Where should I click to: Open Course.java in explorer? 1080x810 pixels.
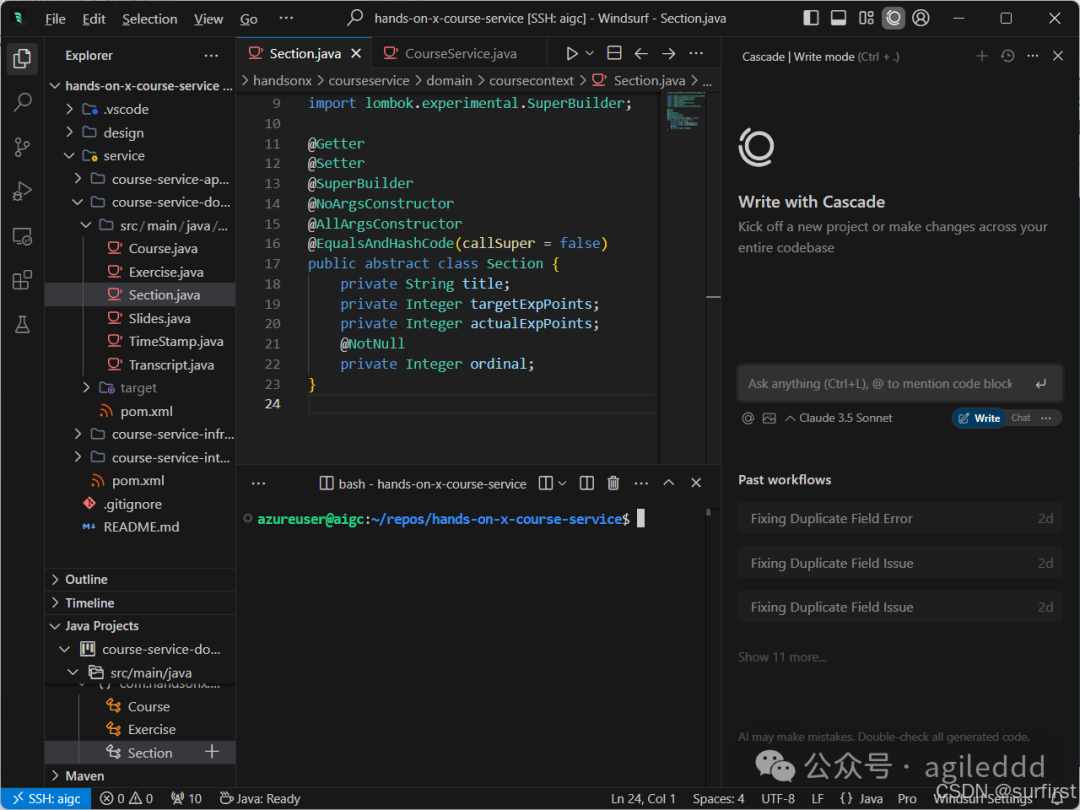163,248
